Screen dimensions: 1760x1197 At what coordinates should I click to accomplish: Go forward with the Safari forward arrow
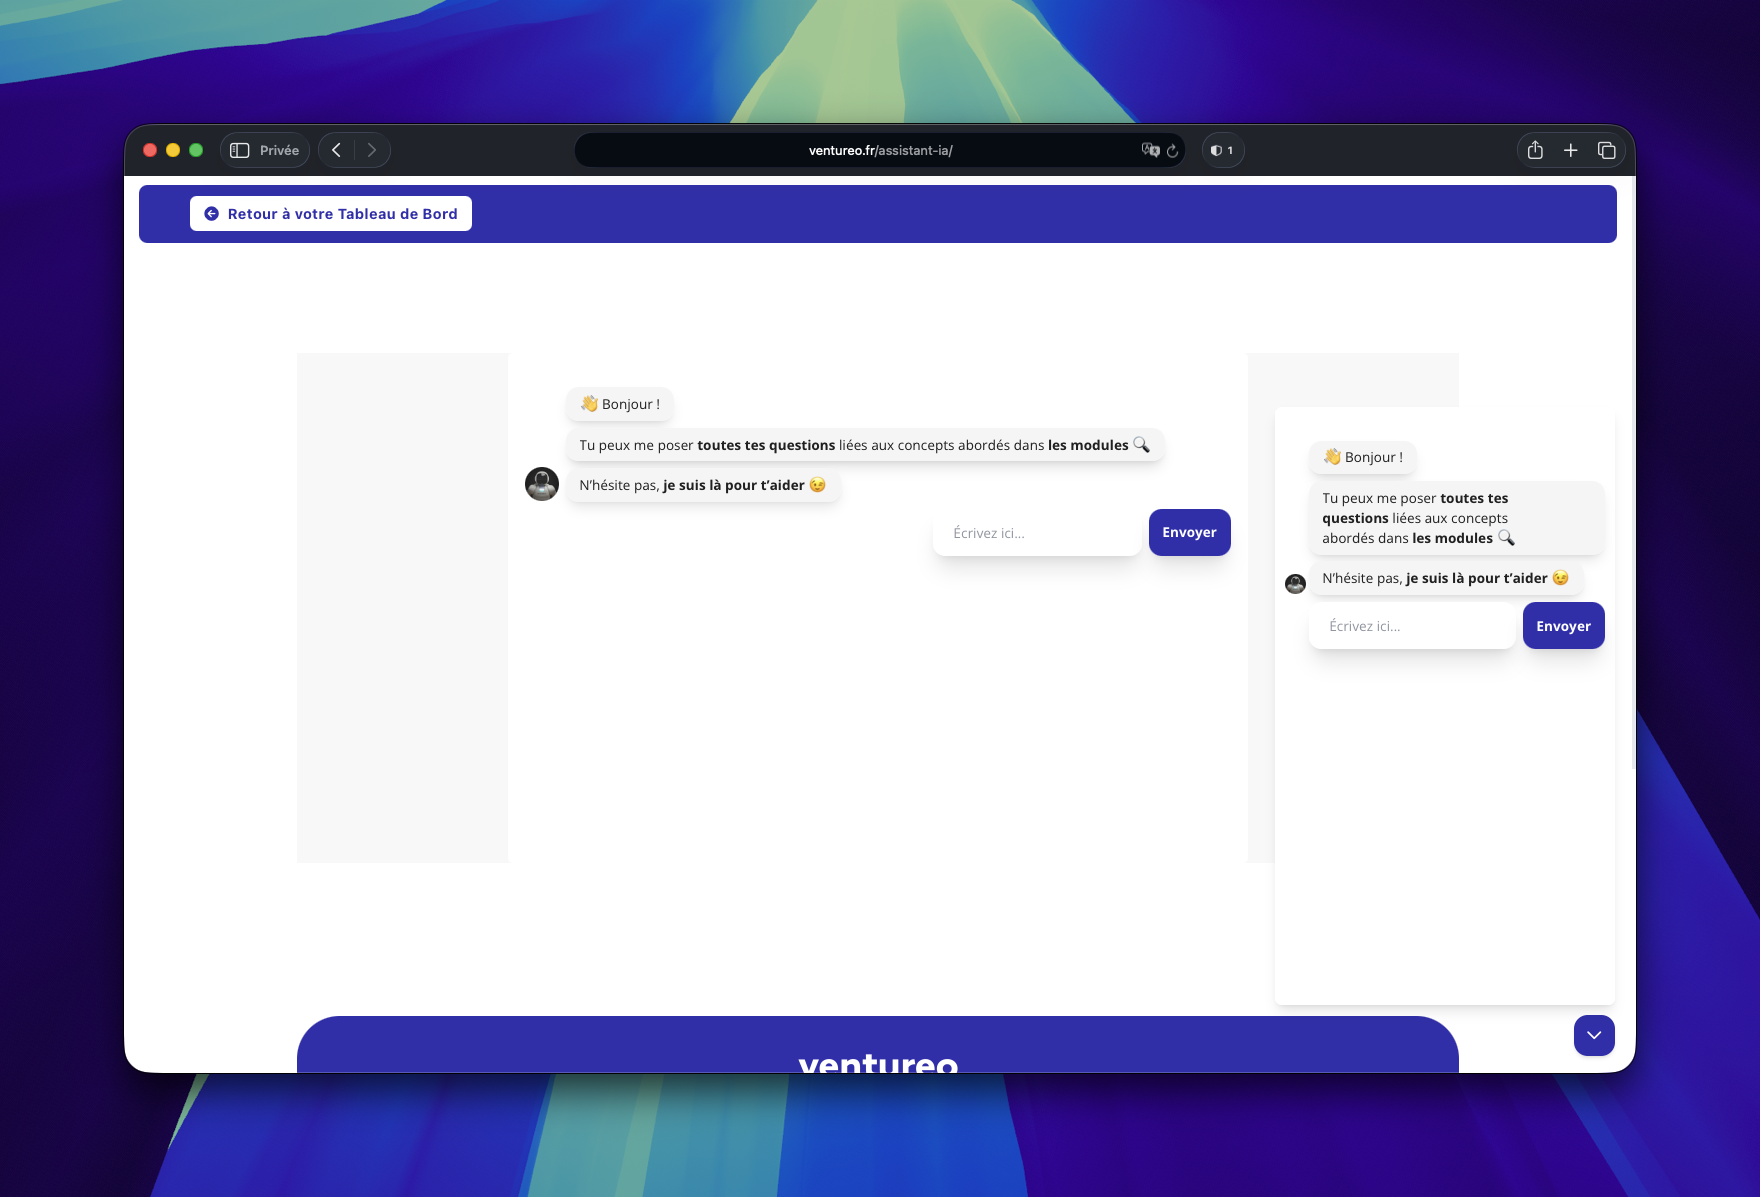pyautogui.click(x=372, y=150)
